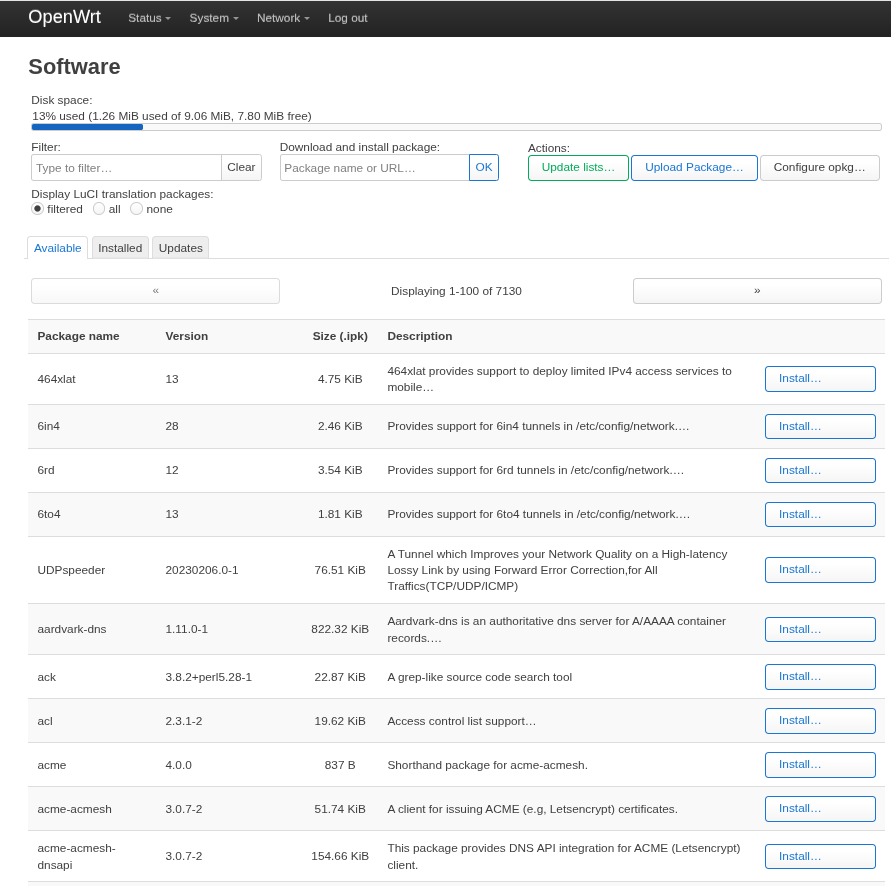891x886 pixels.
Task: Install the UDPspeeder package
Action: click(x=819, y=570)
